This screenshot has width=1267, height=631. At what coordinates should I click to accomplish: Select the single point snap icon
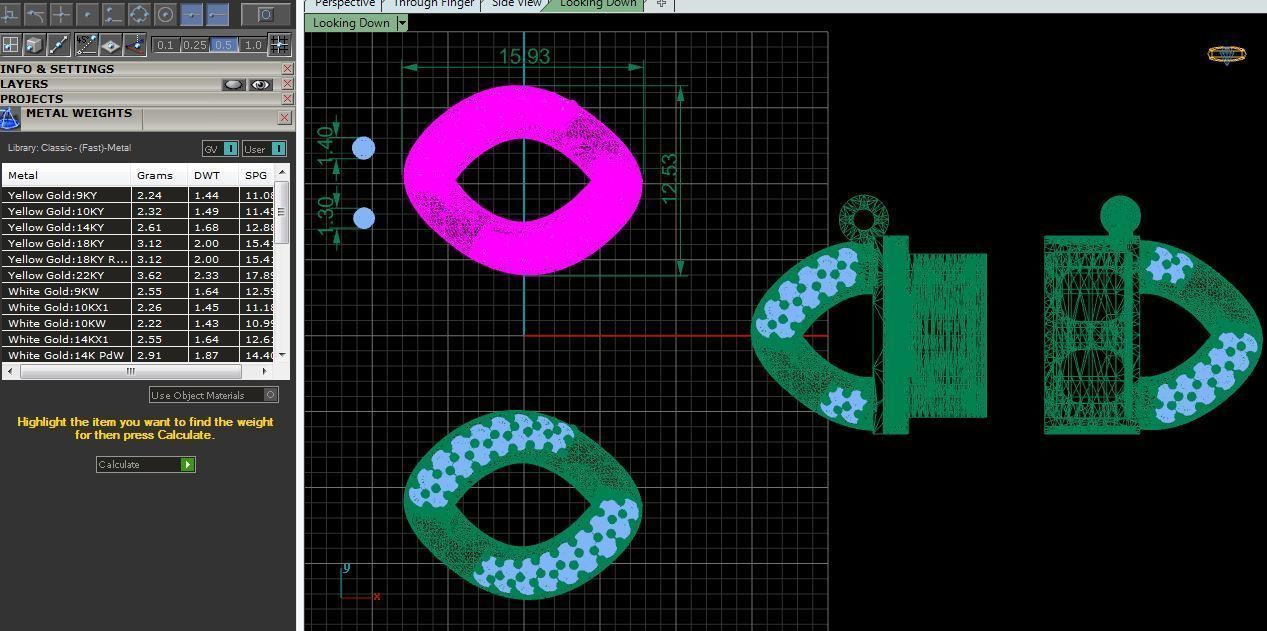click(87, 14)
